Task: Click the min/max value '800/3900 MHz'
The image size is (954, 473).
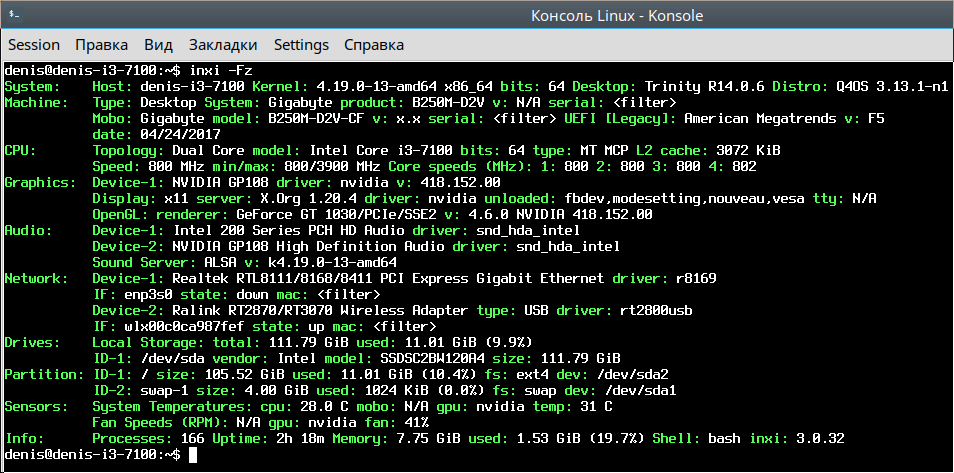Action: pos(332,166)
